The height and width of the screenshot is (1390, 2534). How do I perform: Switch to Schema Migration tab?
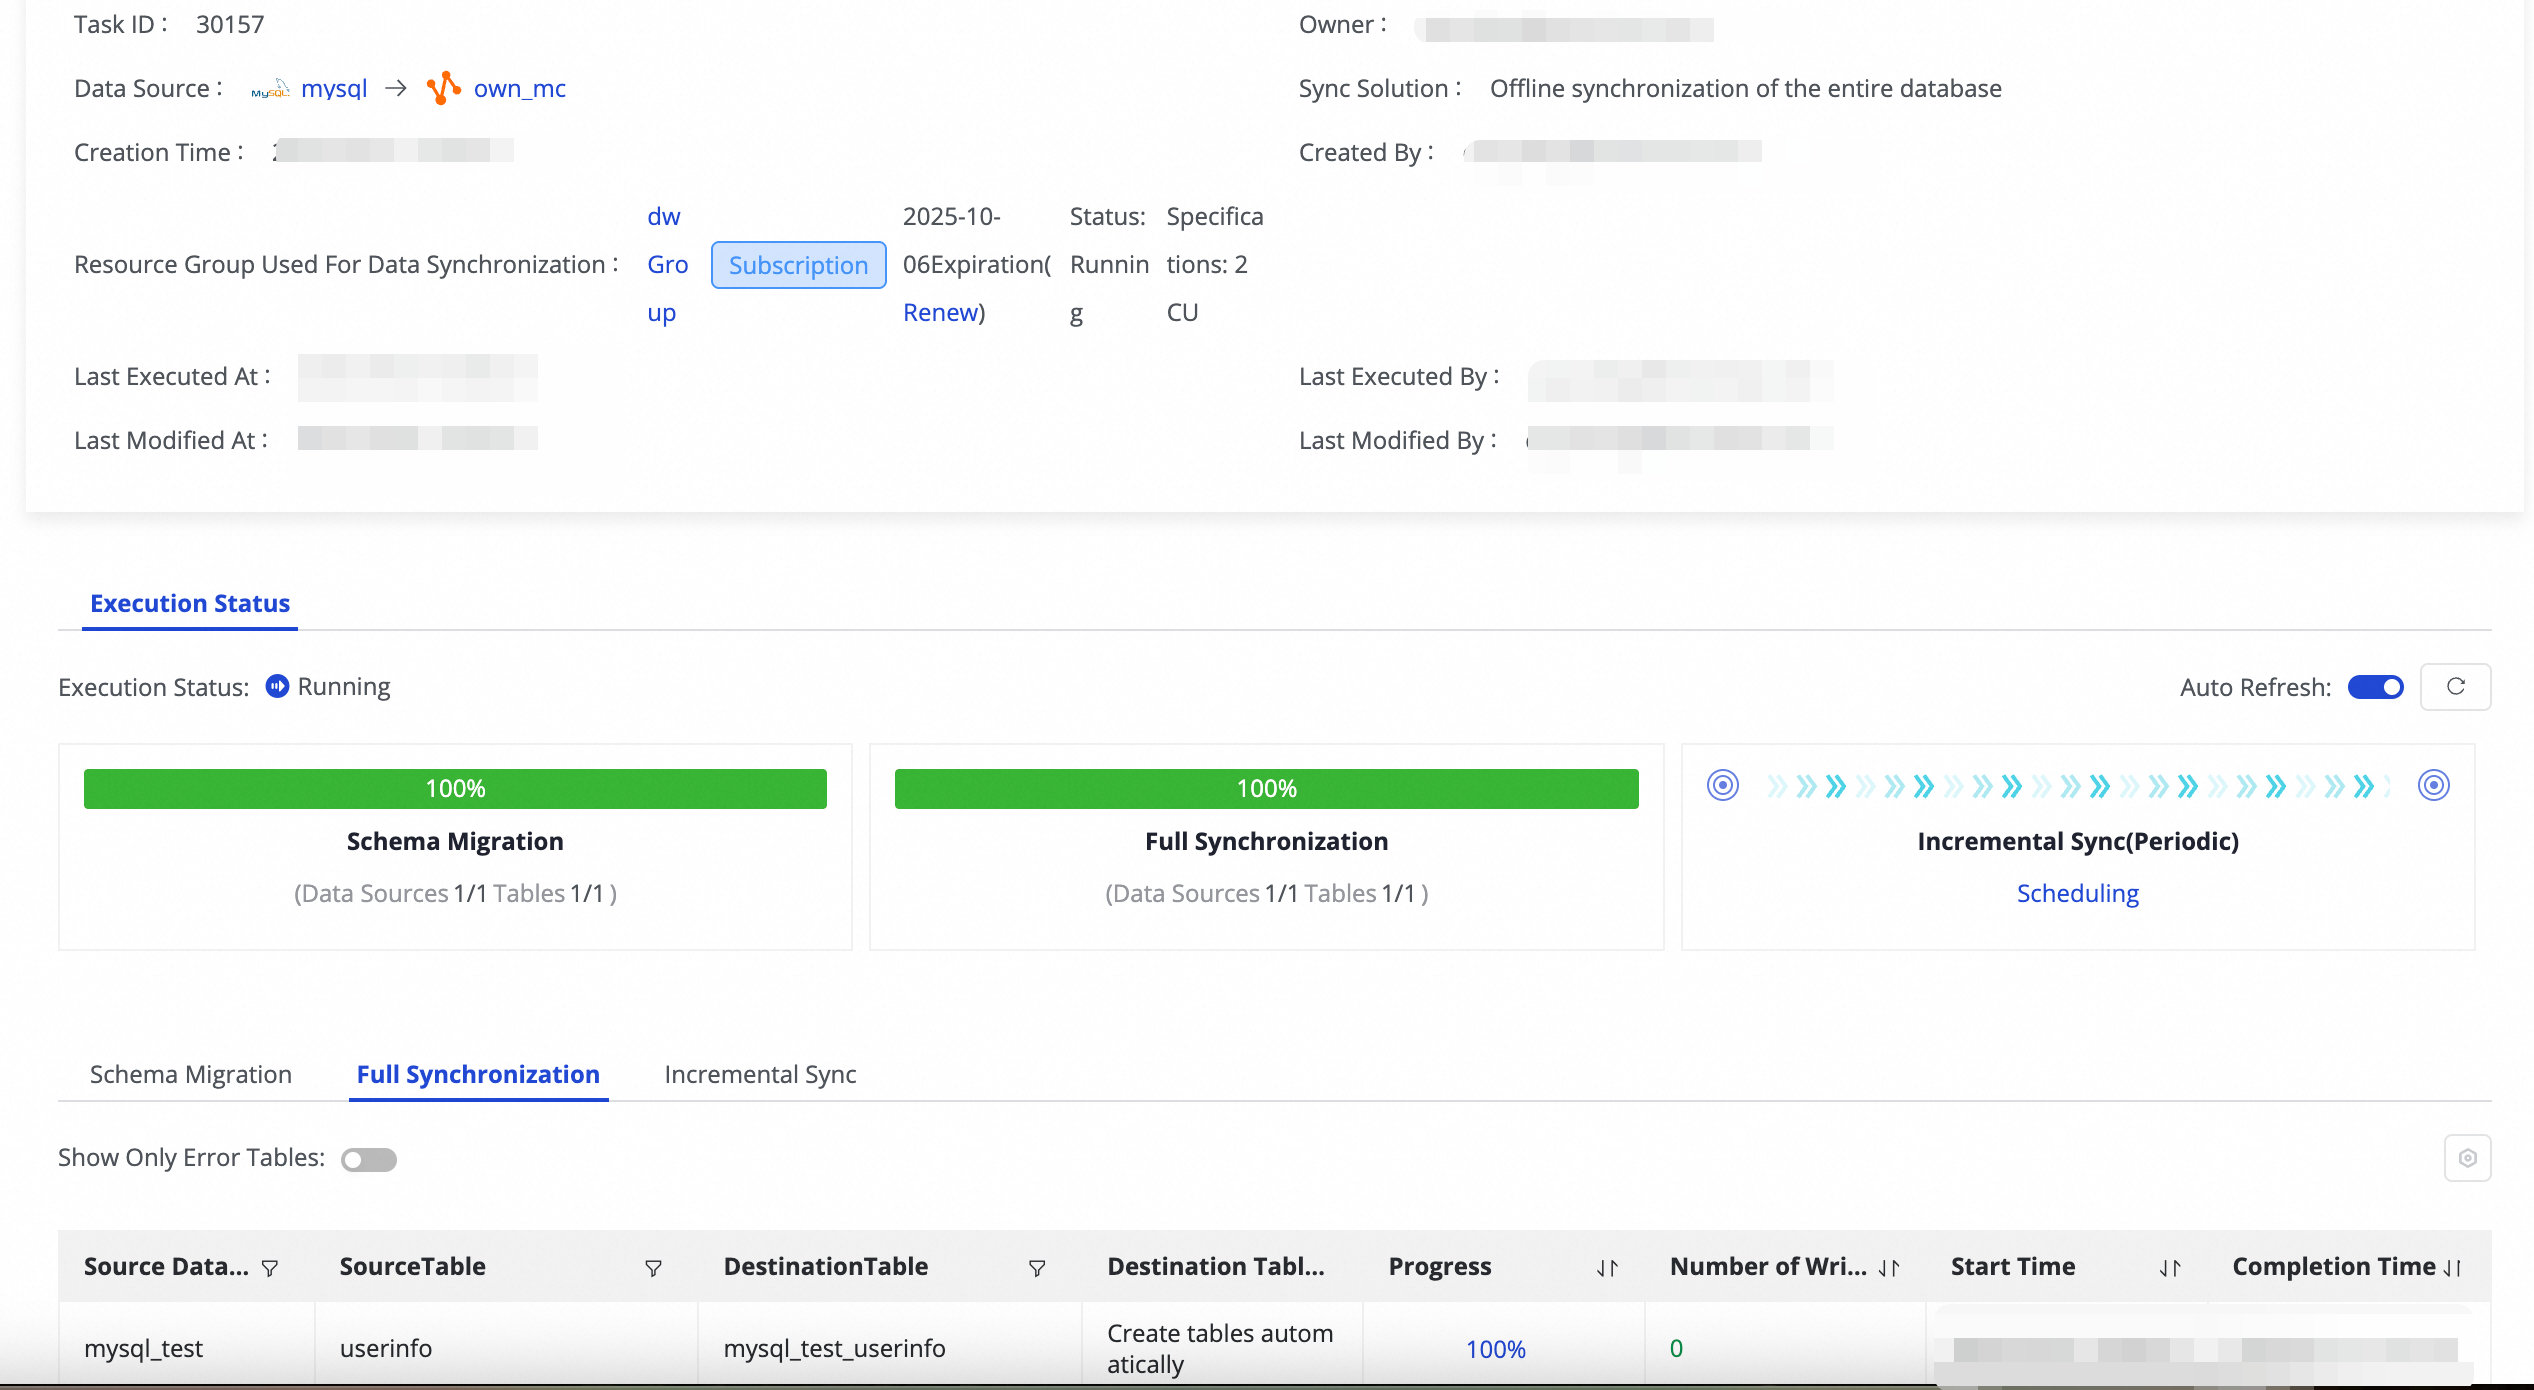click(190, 1074)
